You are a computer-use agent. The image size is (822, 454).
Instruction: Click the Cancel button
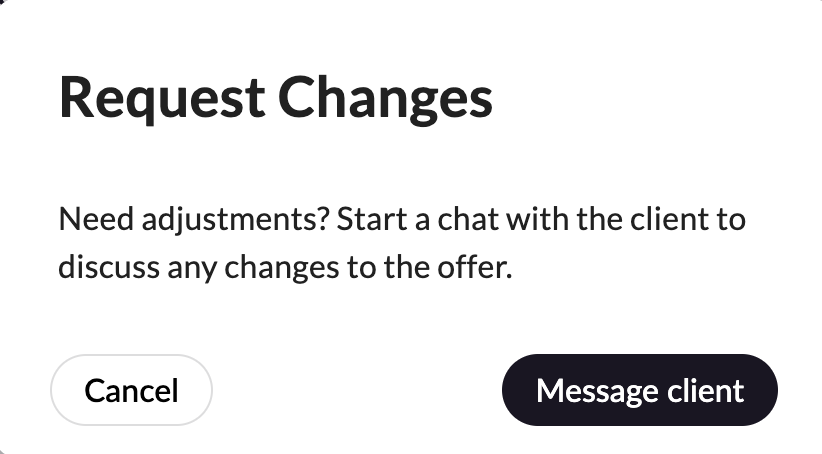(131, 390)
